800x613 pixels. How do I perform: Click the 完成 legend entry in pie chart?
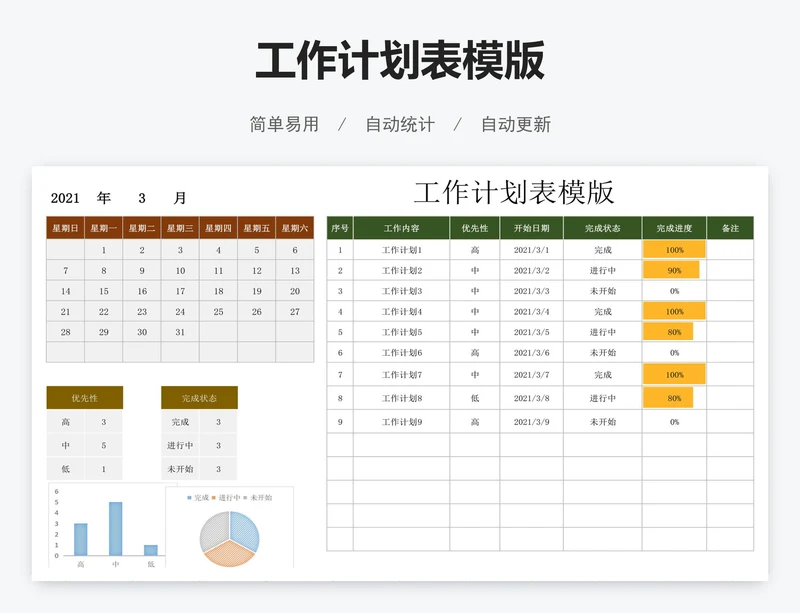(x=198, y=498)
